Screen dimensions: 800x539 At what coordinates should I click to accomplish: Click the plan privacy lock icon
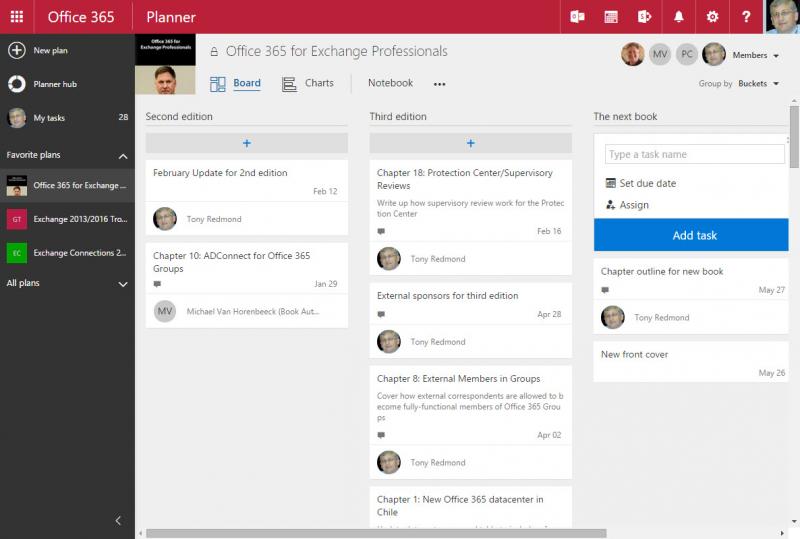click(x=214, y=52)
